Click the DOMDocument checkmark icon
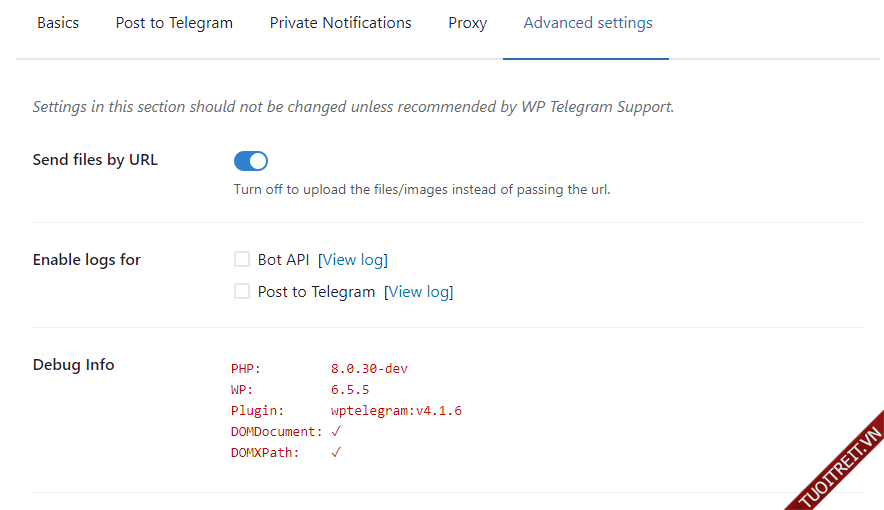This screenshot has width=884, height=510. (x=337, y=432)
